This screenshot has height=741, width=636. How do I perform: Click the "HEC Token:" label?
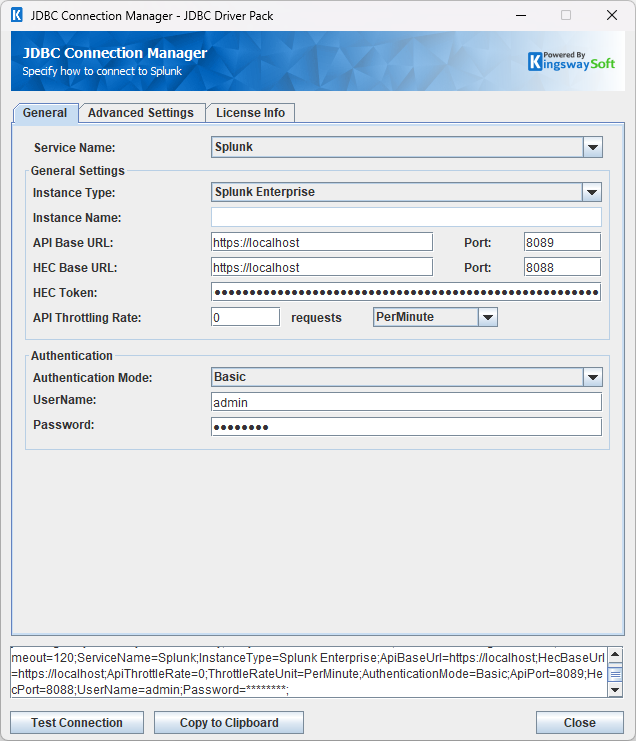click(x=65, y=293)
